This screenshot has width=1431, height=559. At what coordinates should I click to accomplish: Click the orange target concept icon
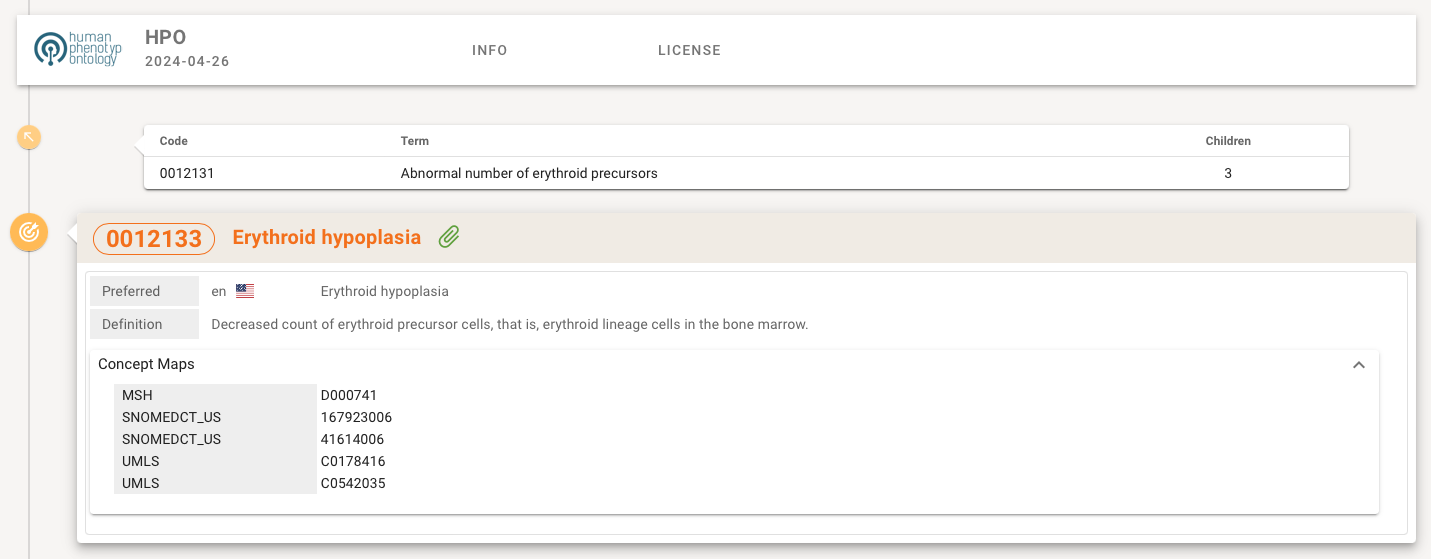pyautogui.click(x=29, y=233)
